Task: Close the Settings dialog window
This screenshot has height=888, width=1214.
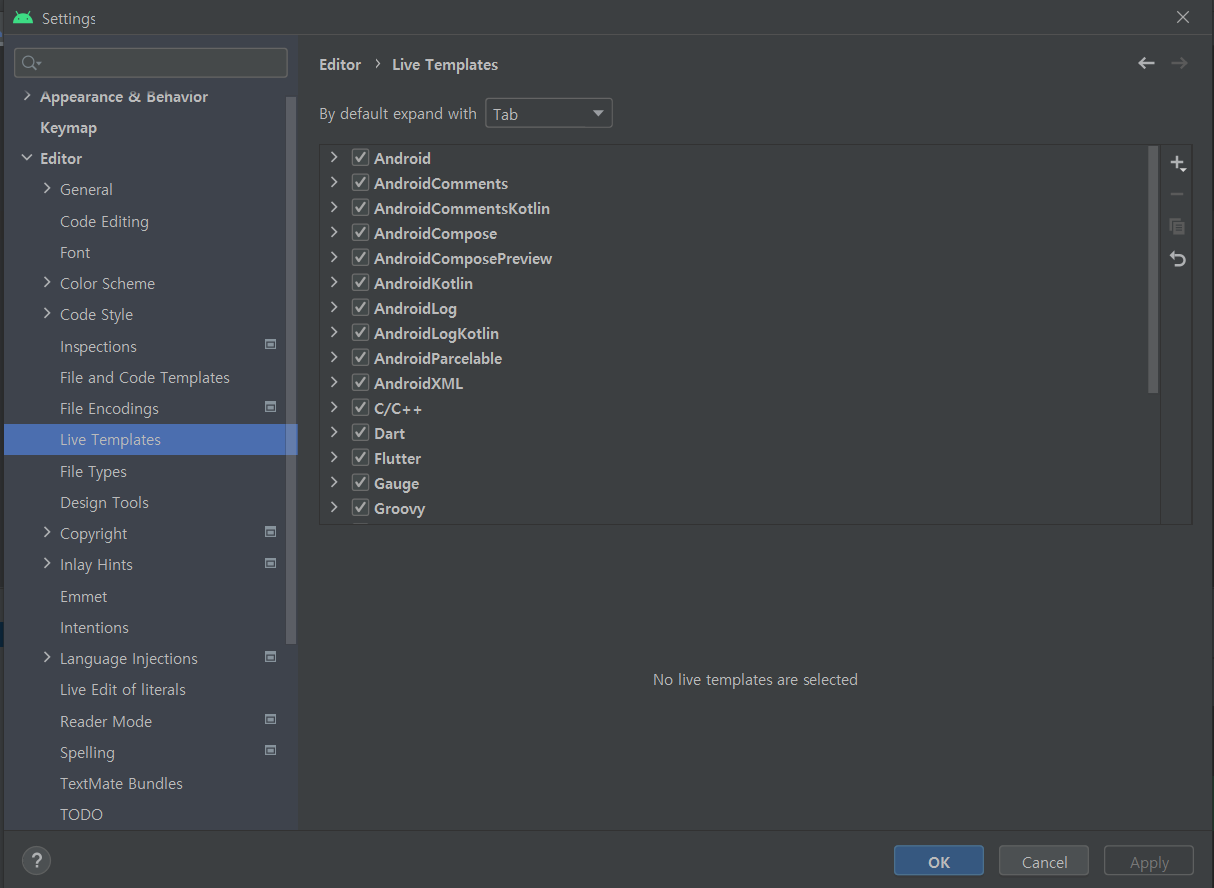Action: click(1183, 17)
